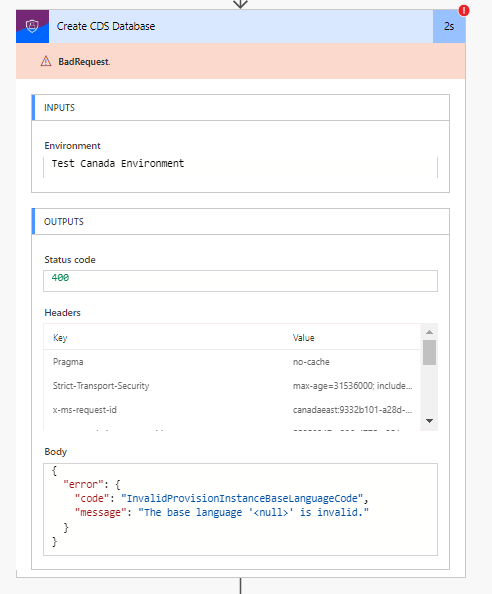The height and width of the screenshot is (594, 492).
Task: Click the BadRequest error message
Action: [84, 62]
